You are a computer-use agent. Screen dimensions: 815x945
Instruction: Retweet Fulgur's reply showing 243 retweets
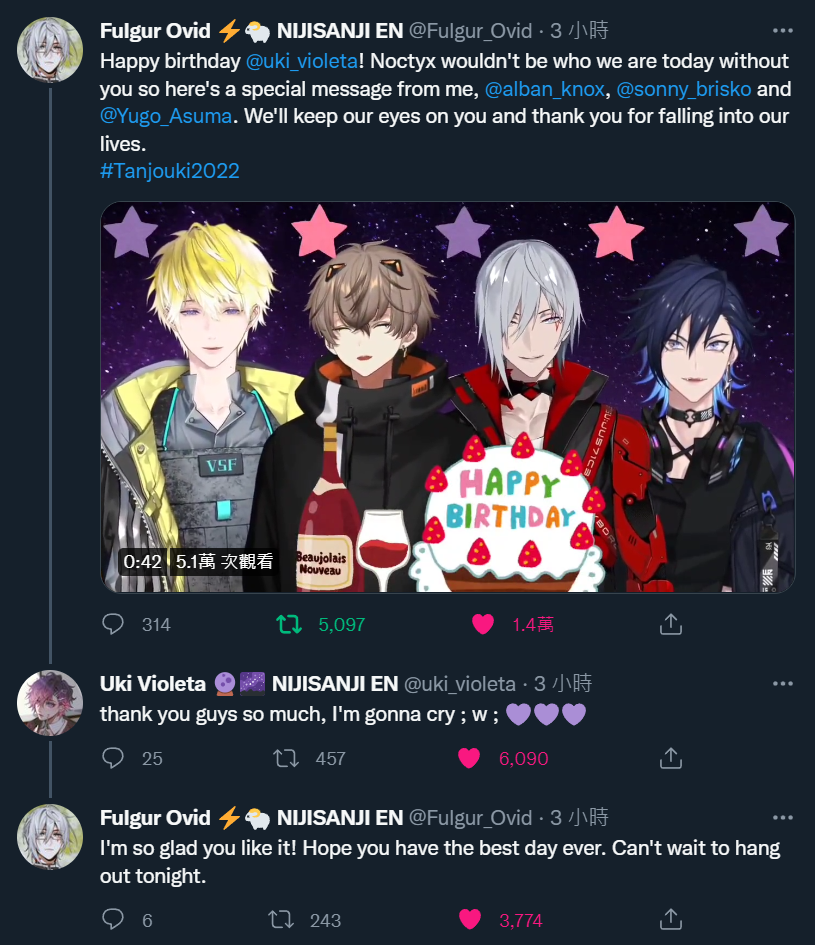(281, 920)
